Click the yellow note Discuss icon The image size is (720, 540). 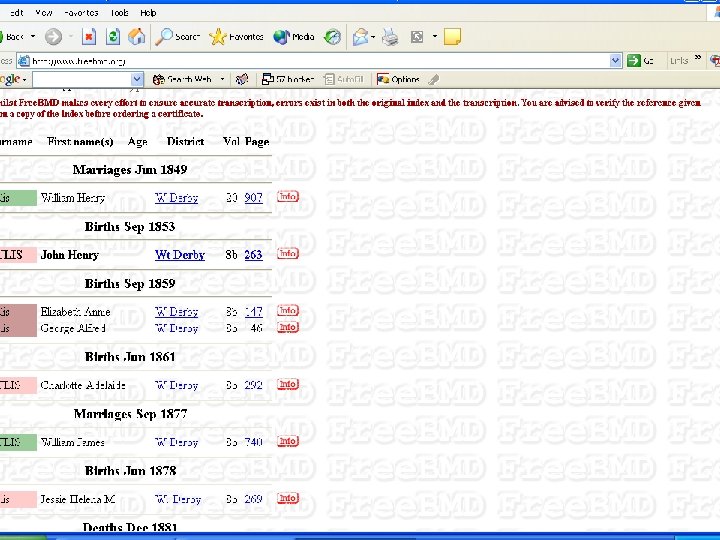click(x=452, y=36)
